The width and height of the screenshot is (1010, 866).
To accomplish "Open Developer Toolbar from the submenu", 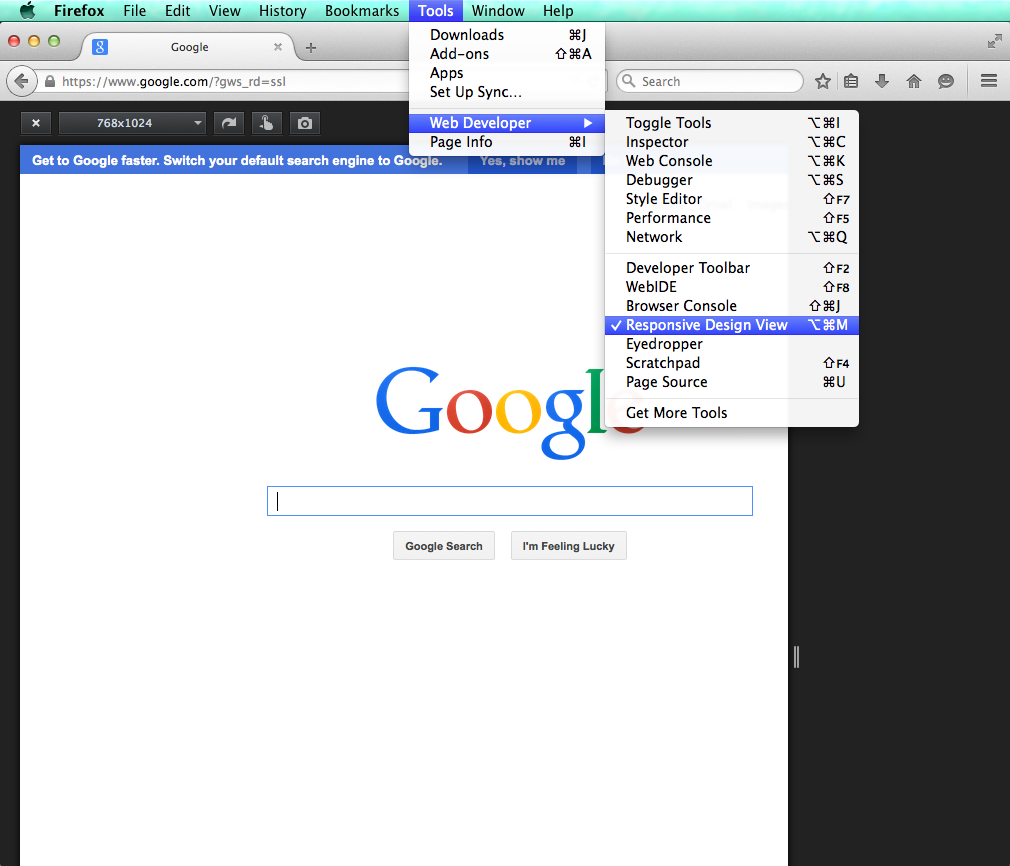I will coord(732,267).
